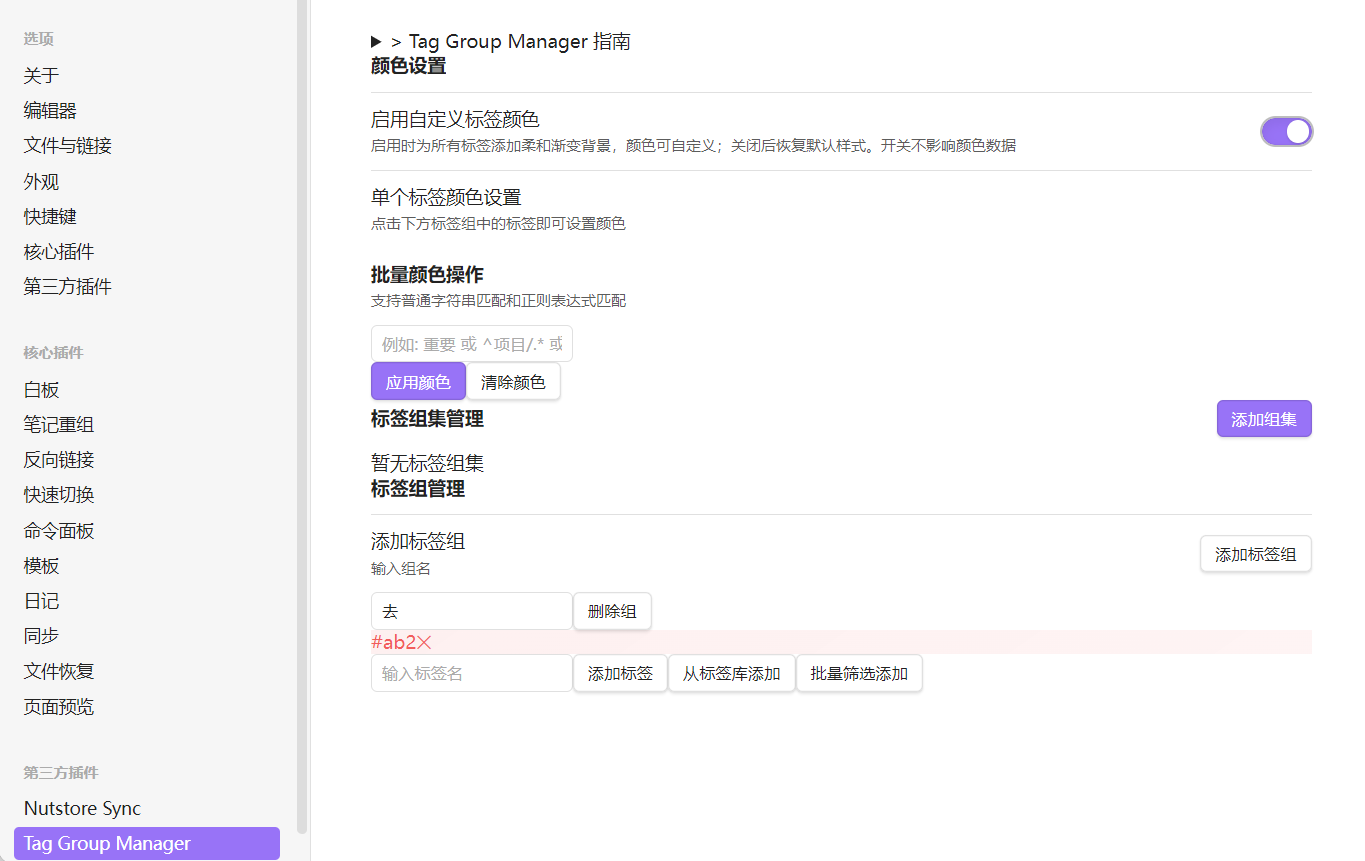1365x861 pixels.
Task: Remove the #ab2 tag with X icon
Action: (425, 643)
